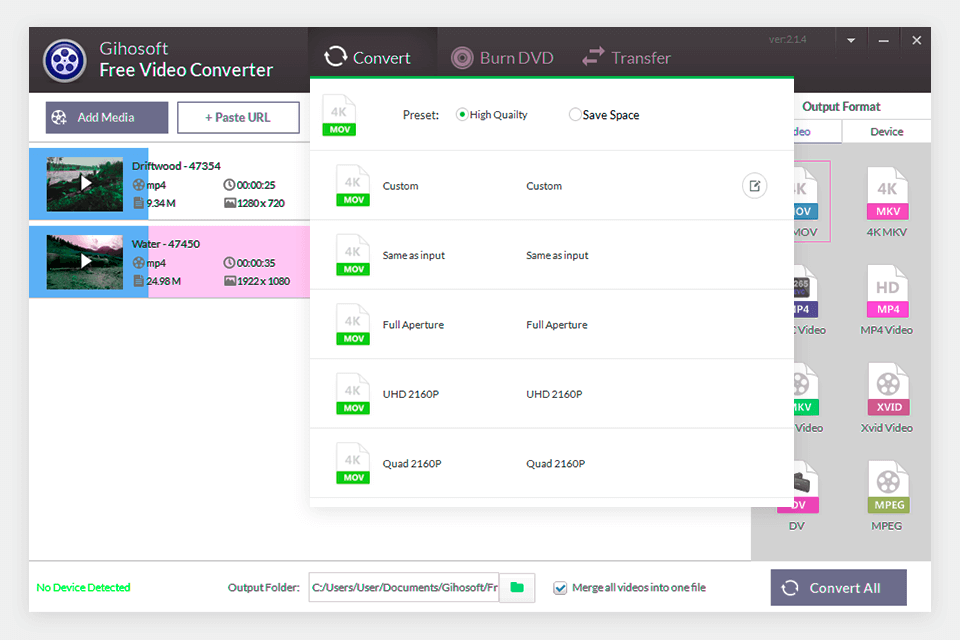Click the Add Media film reel icon

click(x=60, y=117)
